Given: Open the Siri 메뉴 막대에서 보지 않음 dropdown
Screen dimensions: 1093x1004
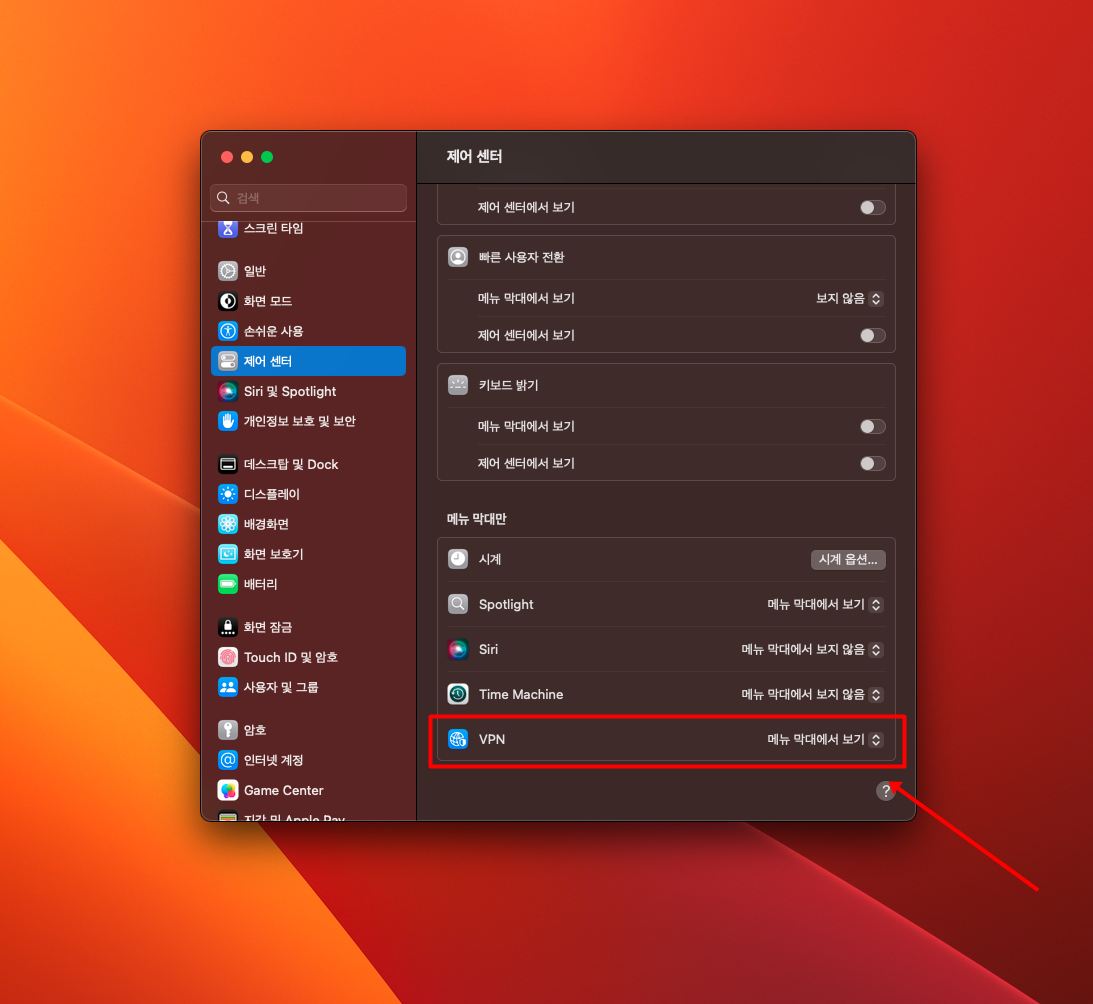Looking at the screenshot, I should tap(812, 650).
